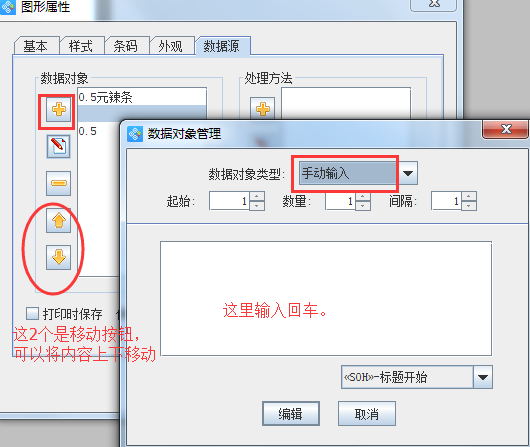Increase the 起始 value with up spinner
Image resolution: width=530 pixels, height=447 pixels.
coord(257,196)
